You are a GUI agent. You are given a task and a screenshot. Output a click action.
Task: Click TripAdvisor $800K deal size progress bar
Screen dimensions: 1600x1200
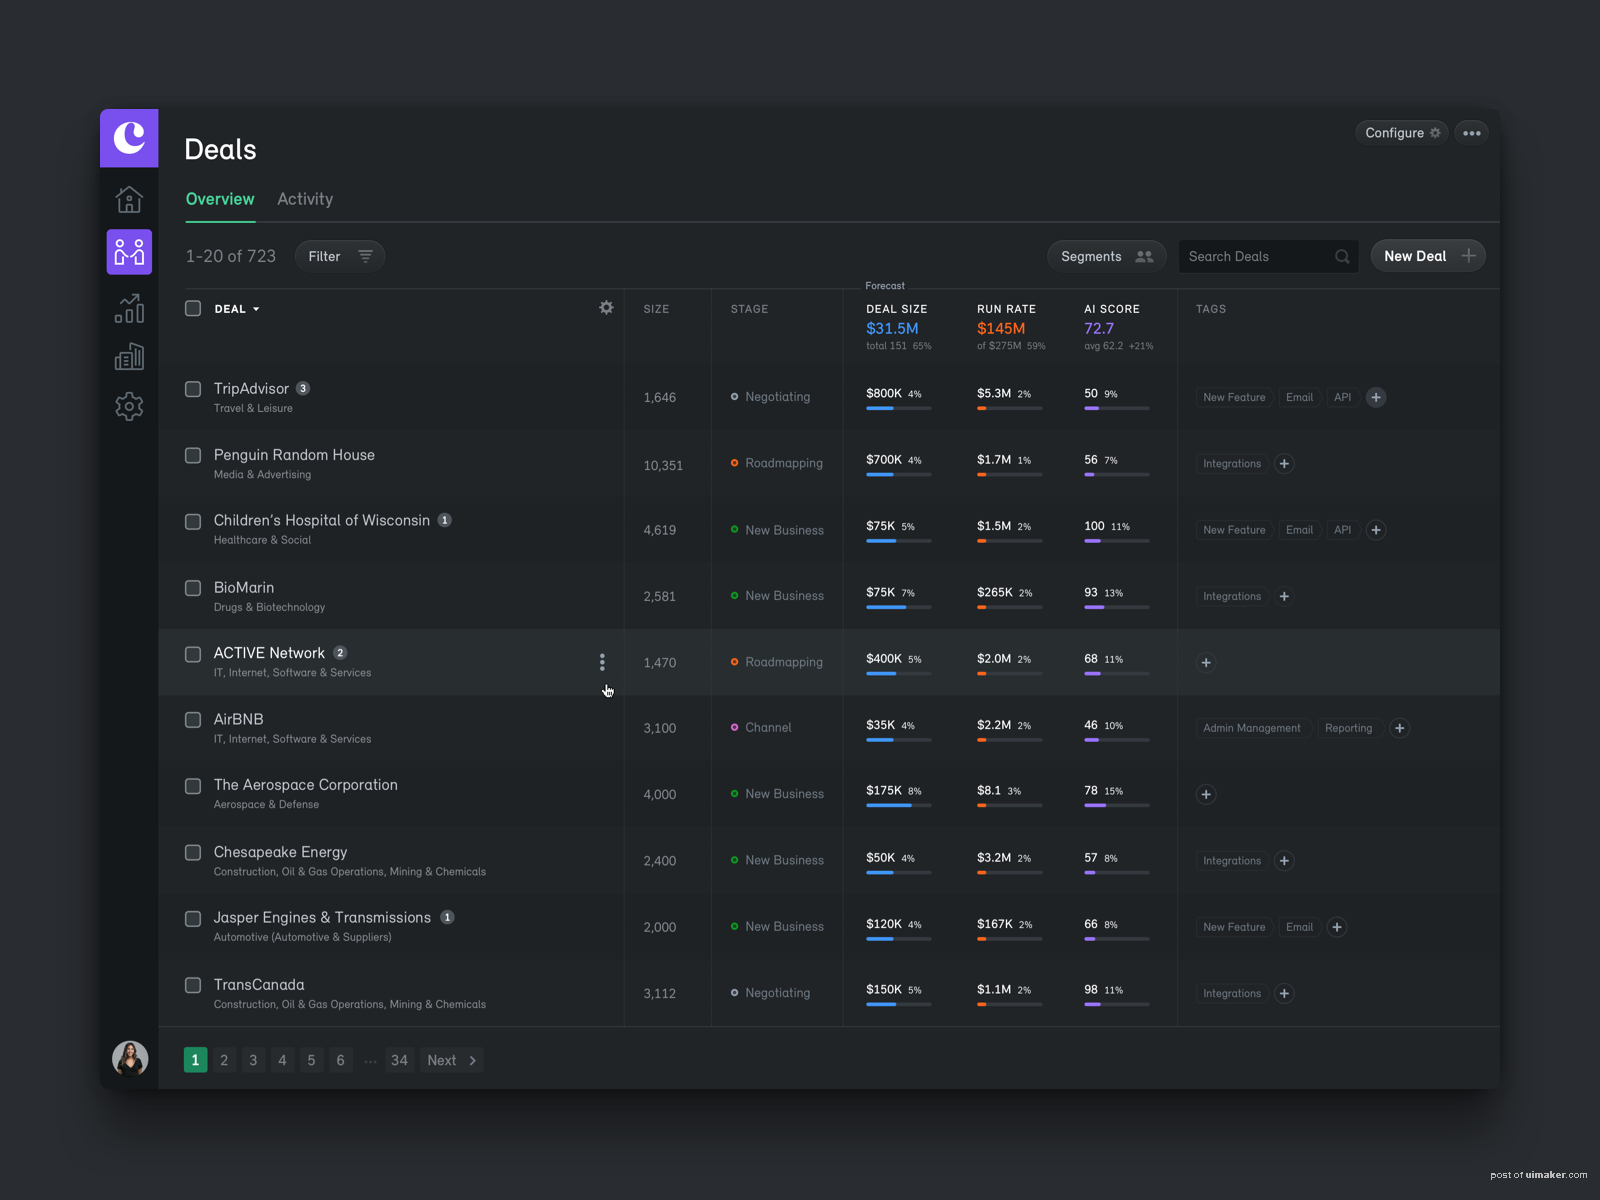pyautogui.click(x=898, y=408)
